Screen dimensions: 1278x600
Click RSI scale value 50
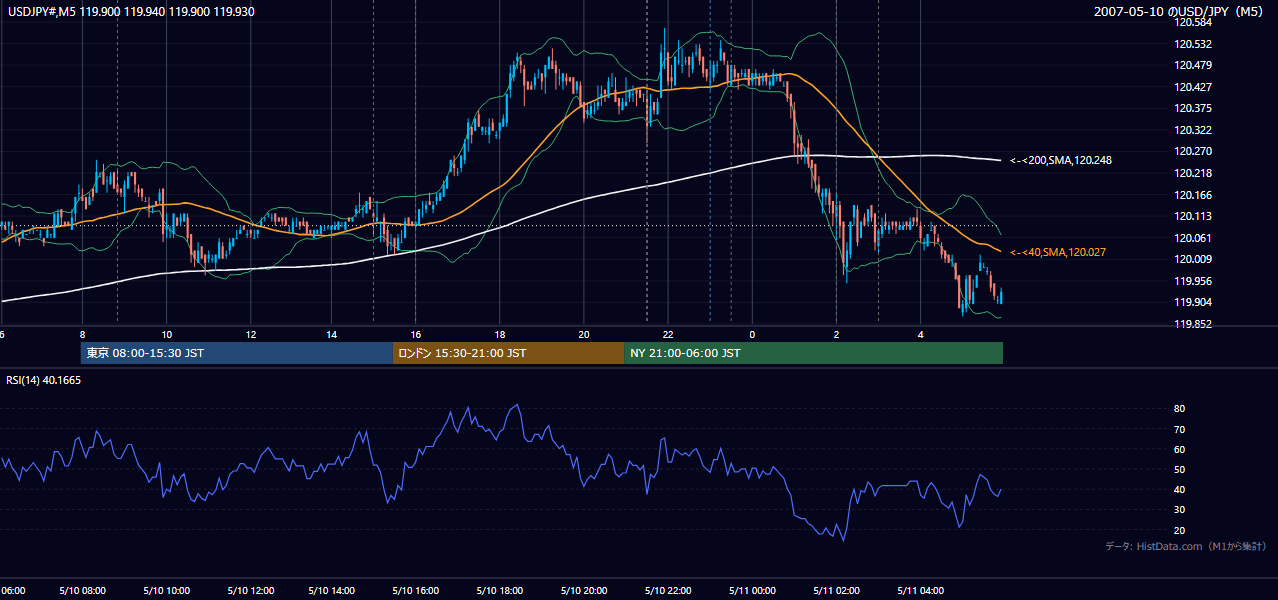tap(1179, 469)
